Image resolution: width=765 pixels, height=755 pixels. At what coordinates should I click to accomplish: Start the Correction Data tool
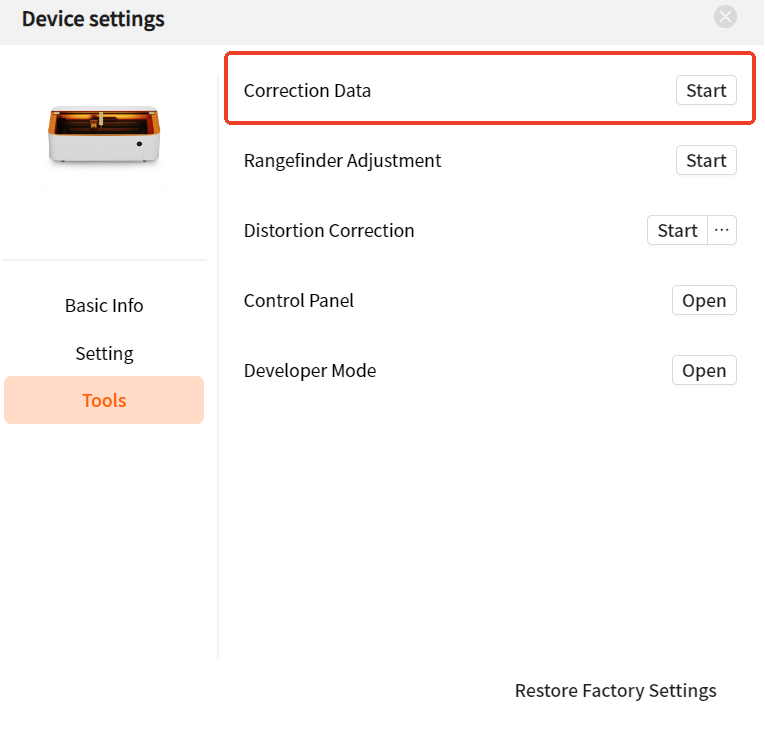pyautogui.click(x=706, y=90)
